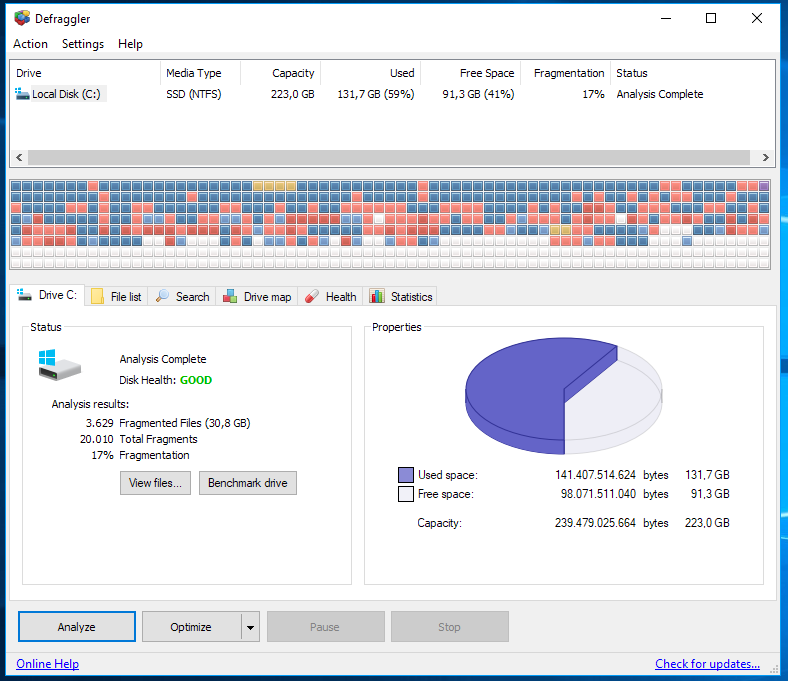Click the Disk Health GOOD text
Image resolution: width=788 pixels, height=681 pixels.
pyautogui.click(x=165, y=380)
